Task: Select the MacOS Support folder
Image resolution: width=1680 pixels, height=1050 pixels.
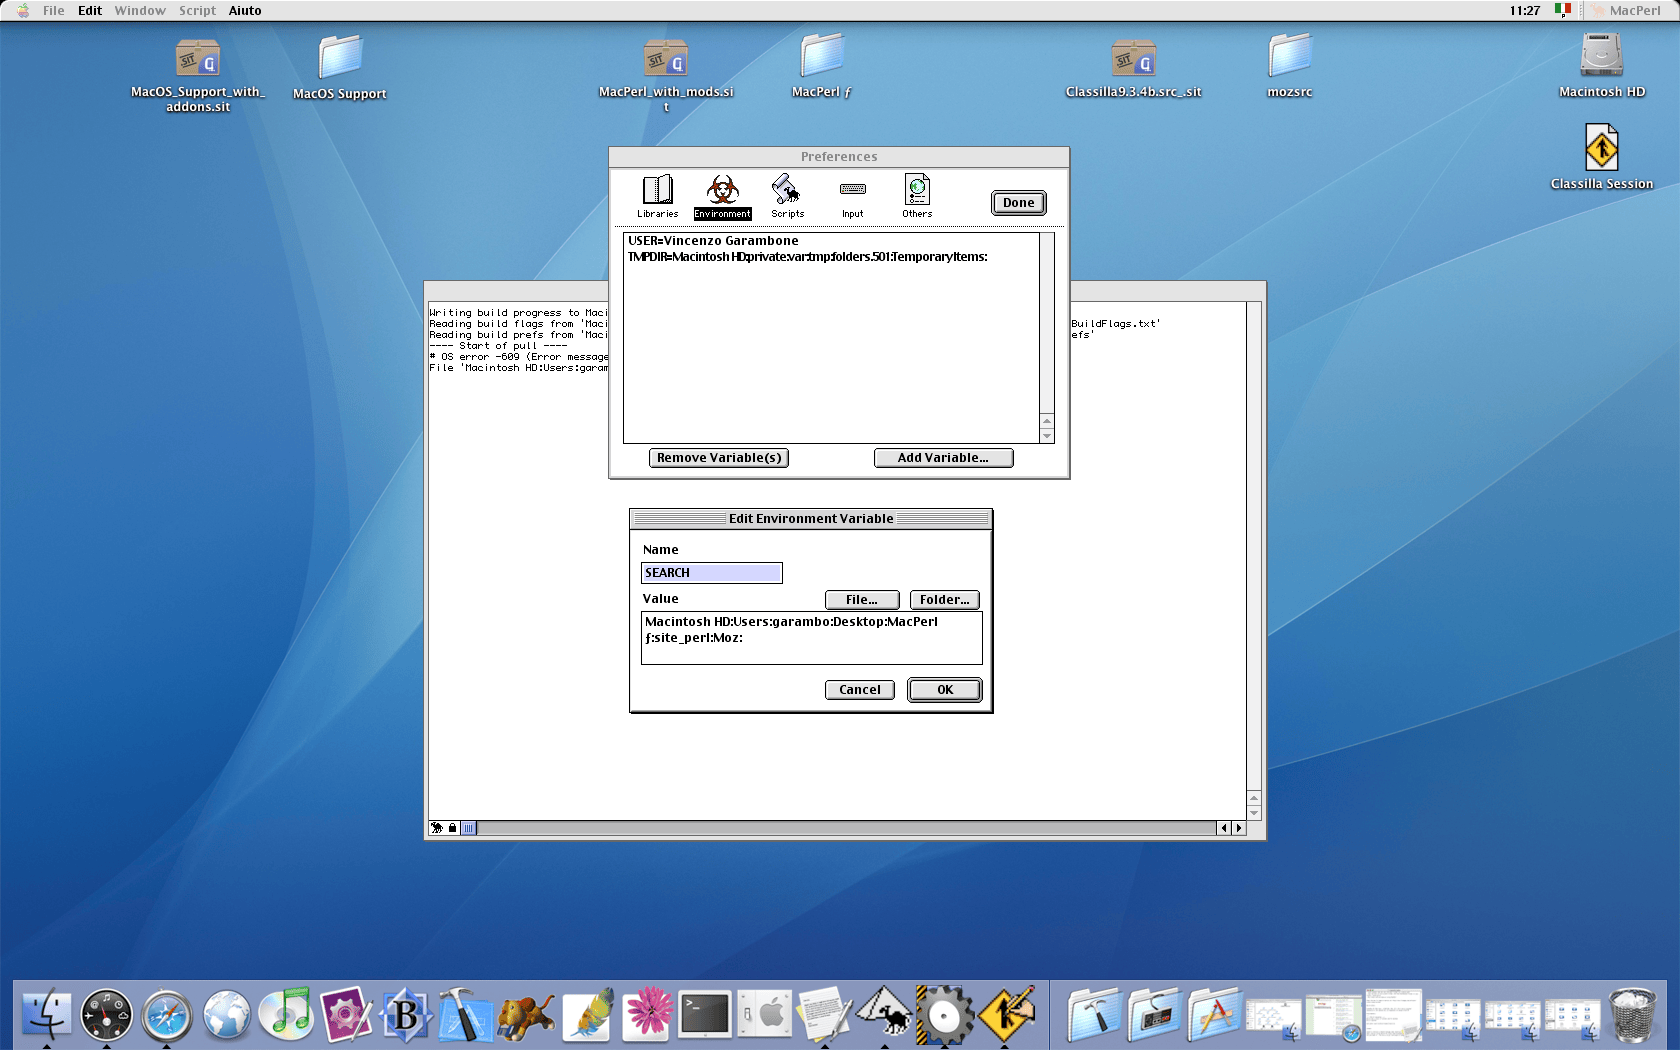Action: coord(340,68)
